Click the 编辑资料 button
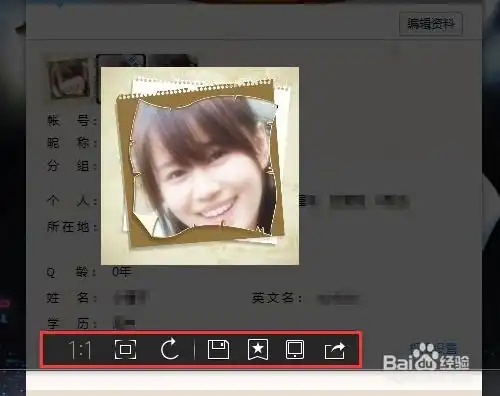The image size is (500, 396). [431, 24]
